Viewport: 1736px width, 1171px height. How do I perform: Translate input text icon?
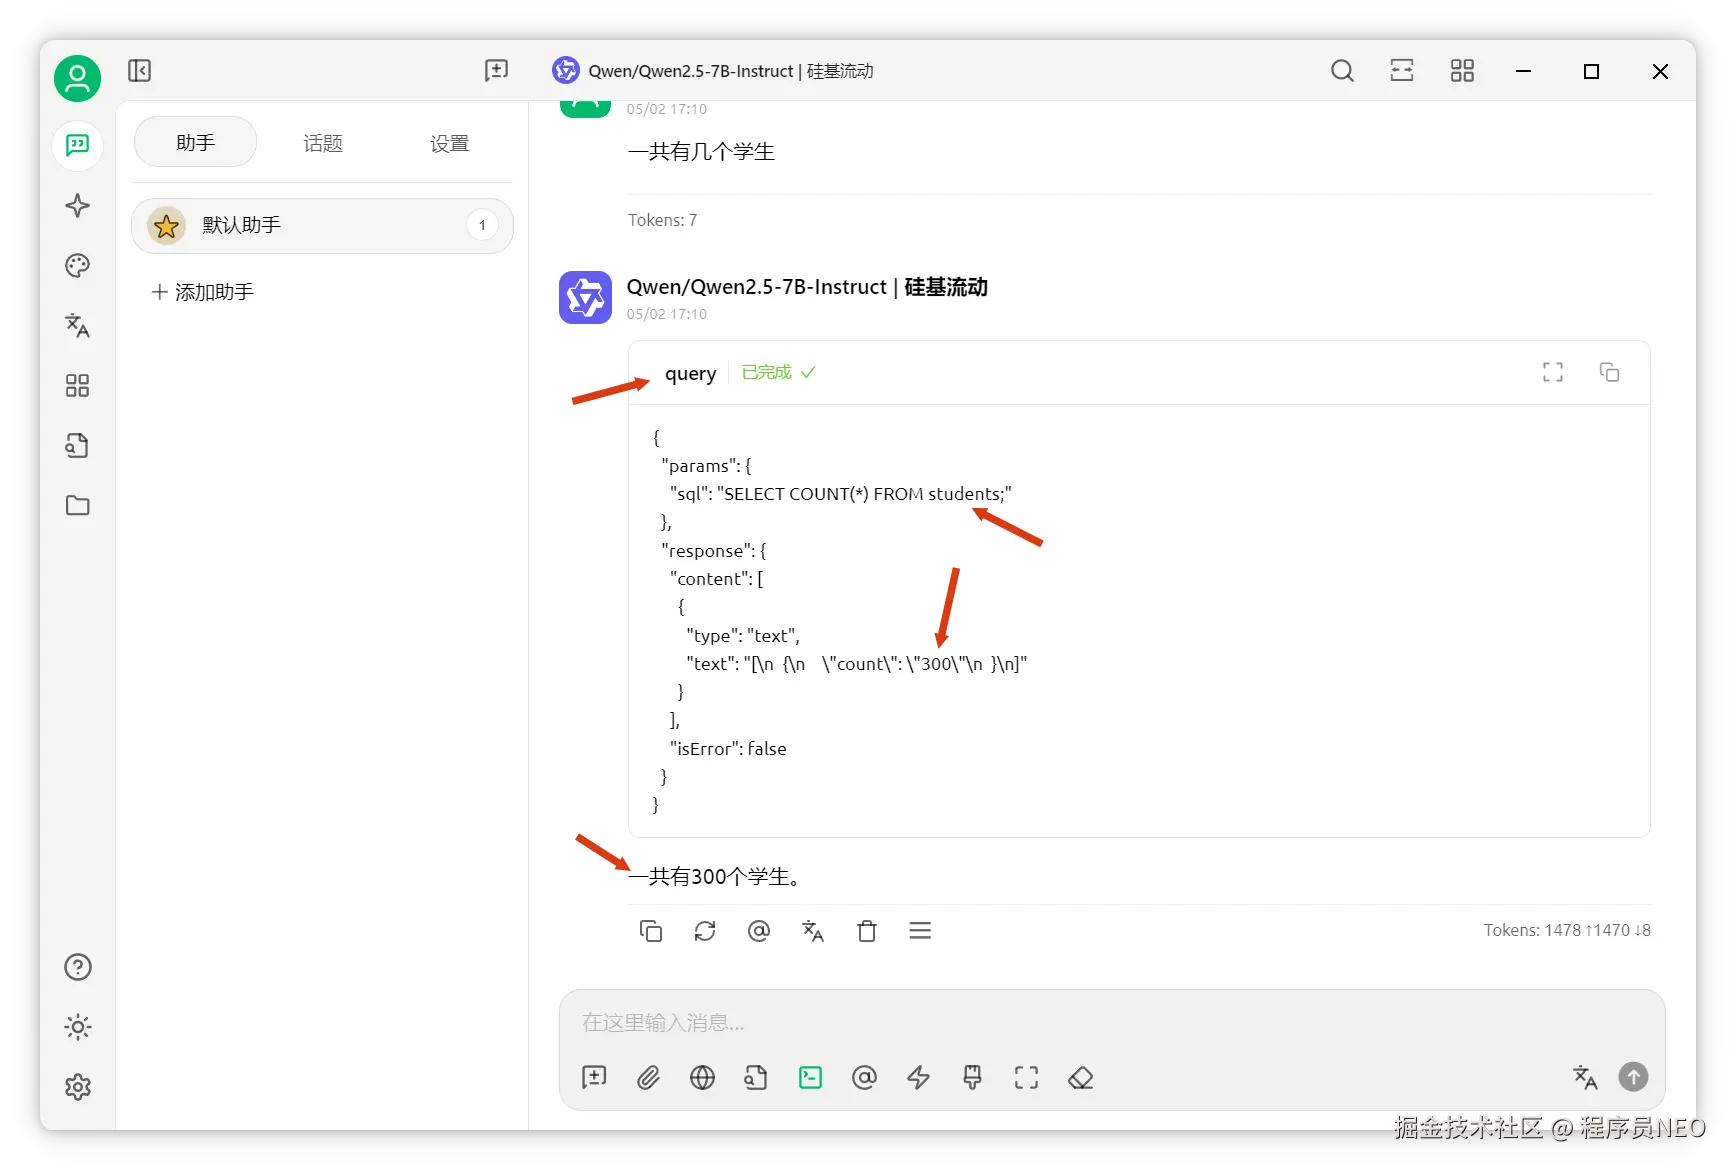point(1585,1077)
